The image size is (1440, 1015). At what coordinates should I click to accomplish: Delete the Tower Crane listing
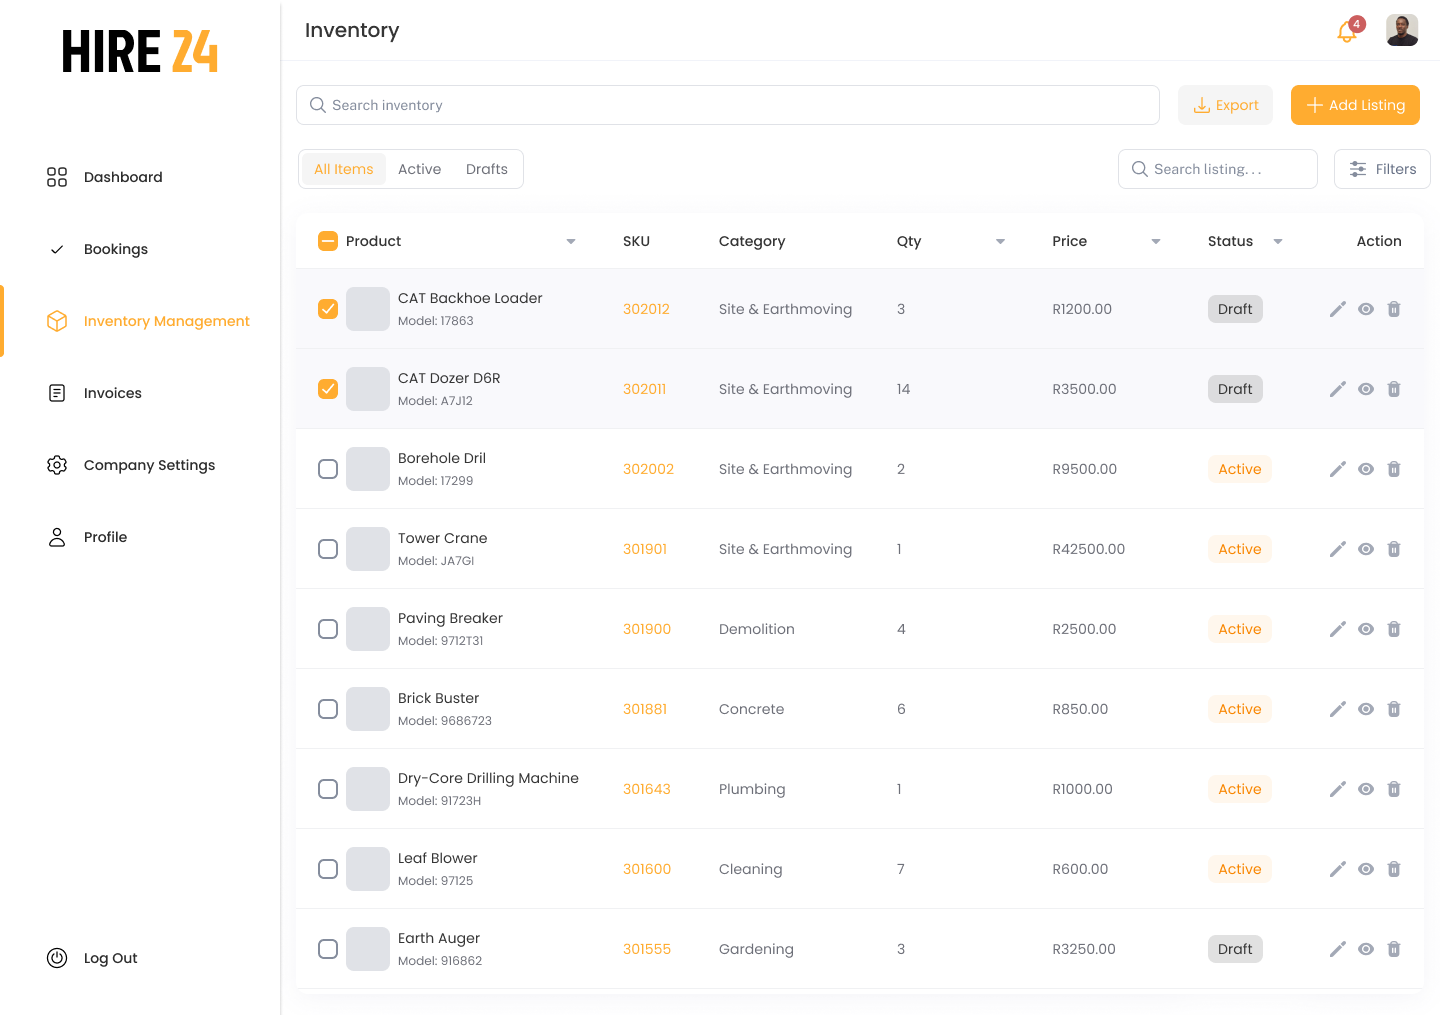1394,549
